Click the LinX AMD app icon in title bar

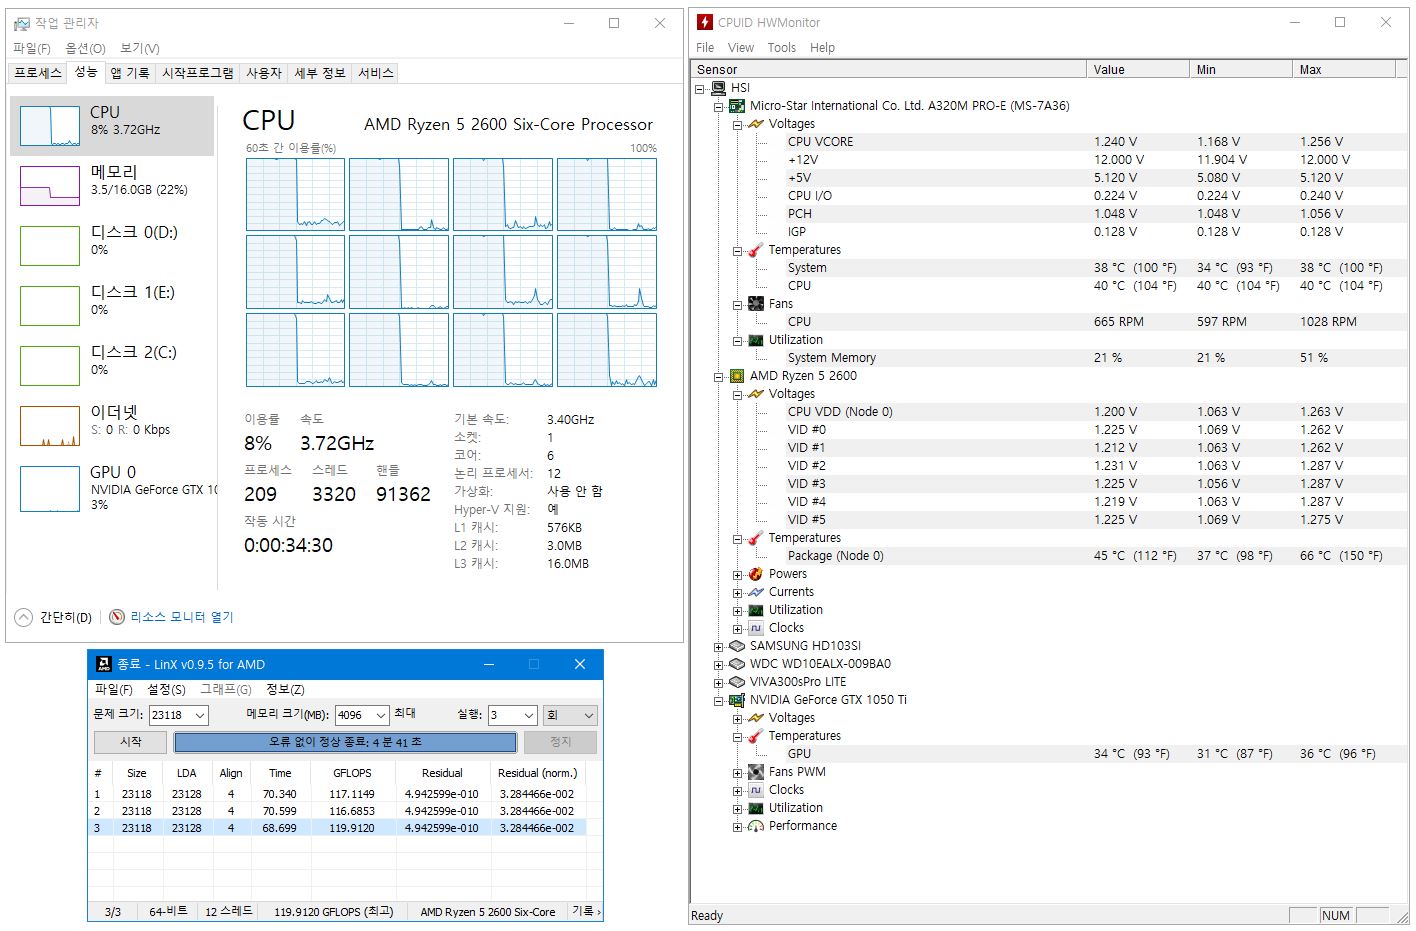103,664
